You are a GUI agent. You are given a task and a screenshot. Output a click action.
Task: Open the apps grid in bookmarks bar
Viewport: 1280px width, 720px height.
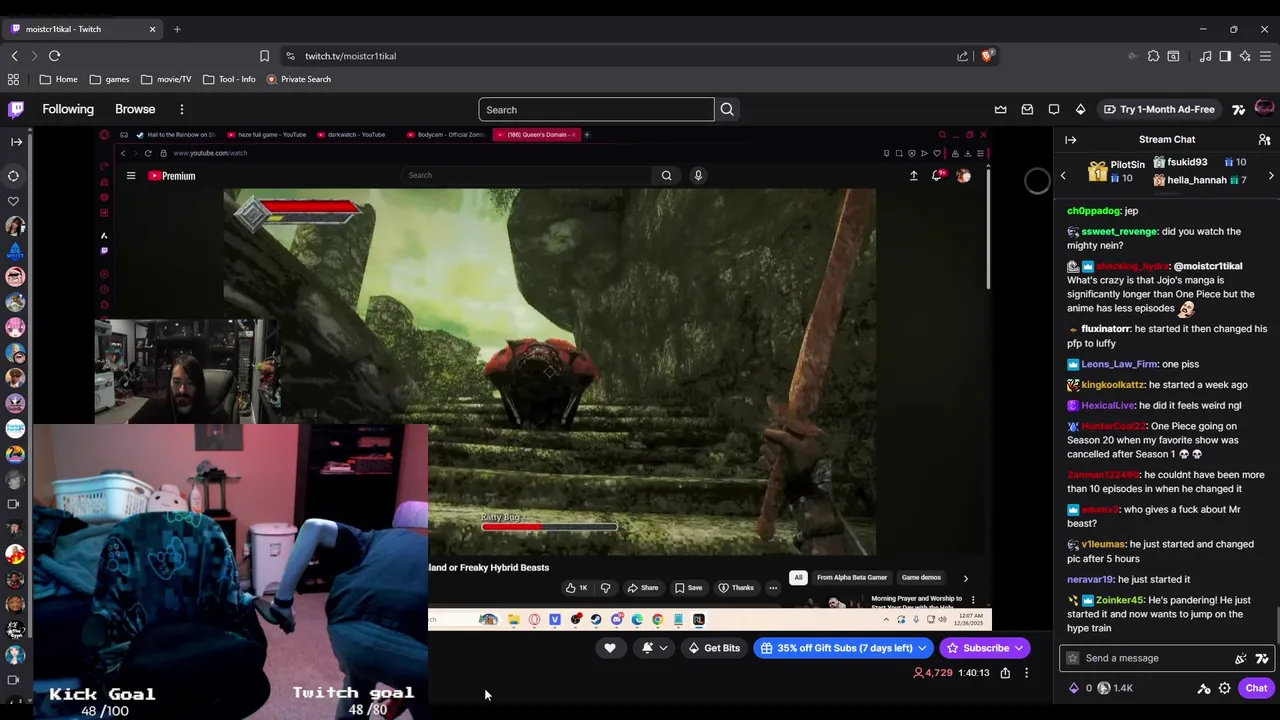13,79
